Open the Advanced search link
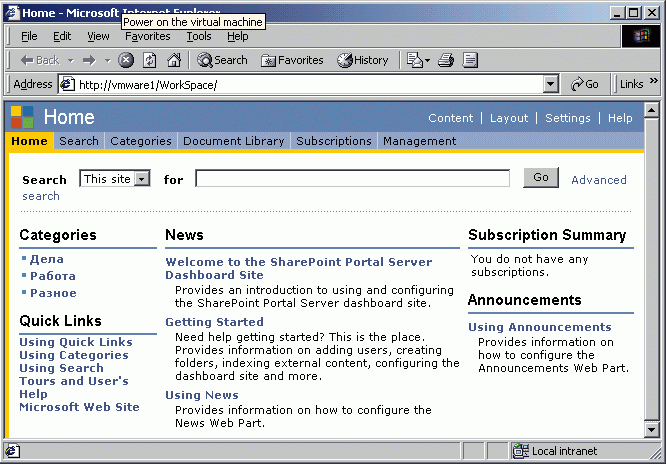Viewport: 666px width, 464px height. click(599, 180)
